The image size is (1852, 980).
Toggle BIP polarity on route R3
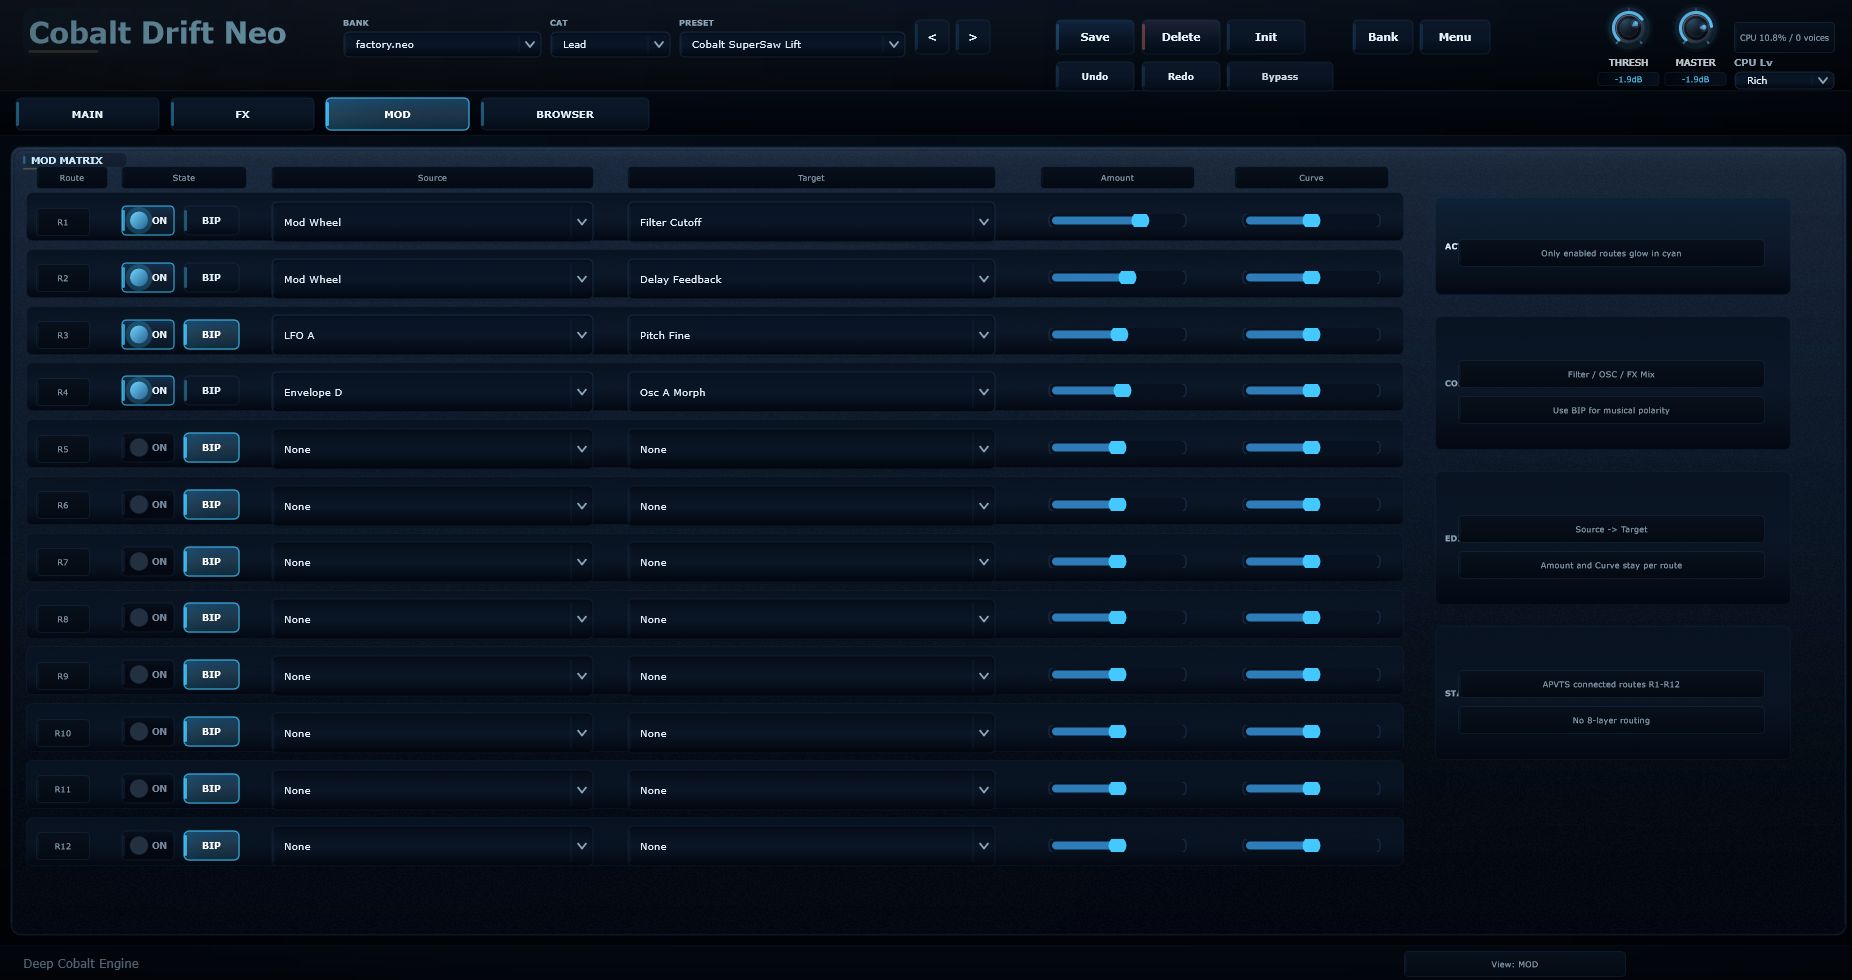[211, 335]
